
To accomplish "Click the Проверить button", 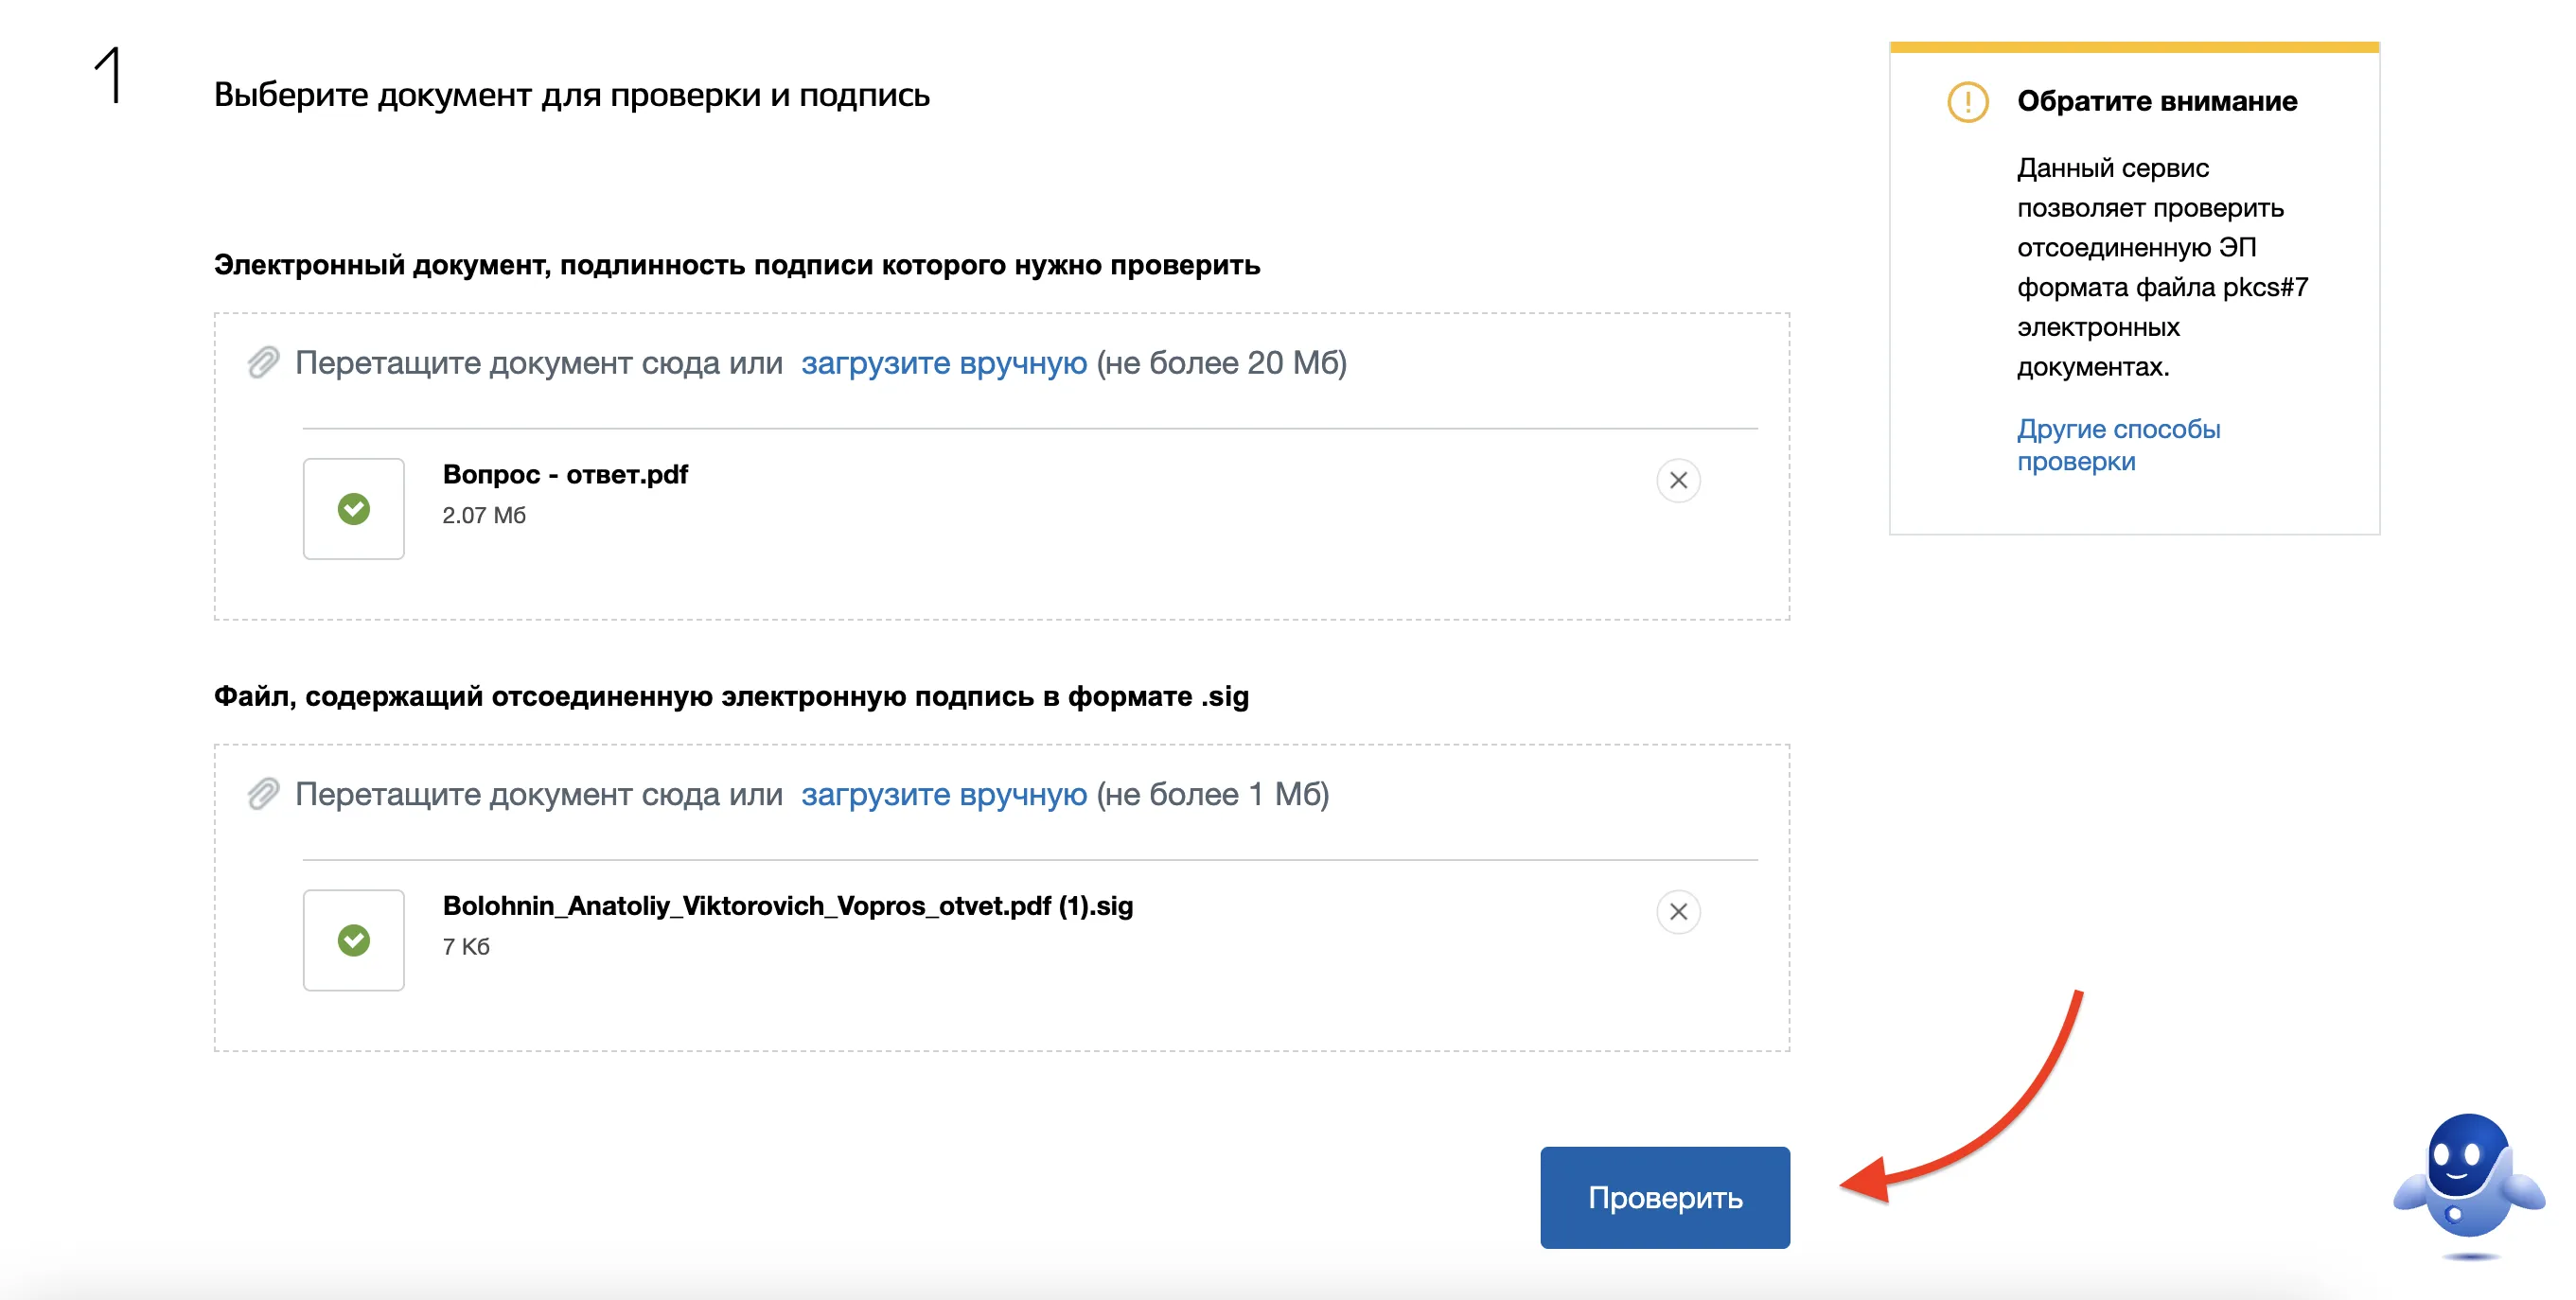I will [x=1664, y=1197].
